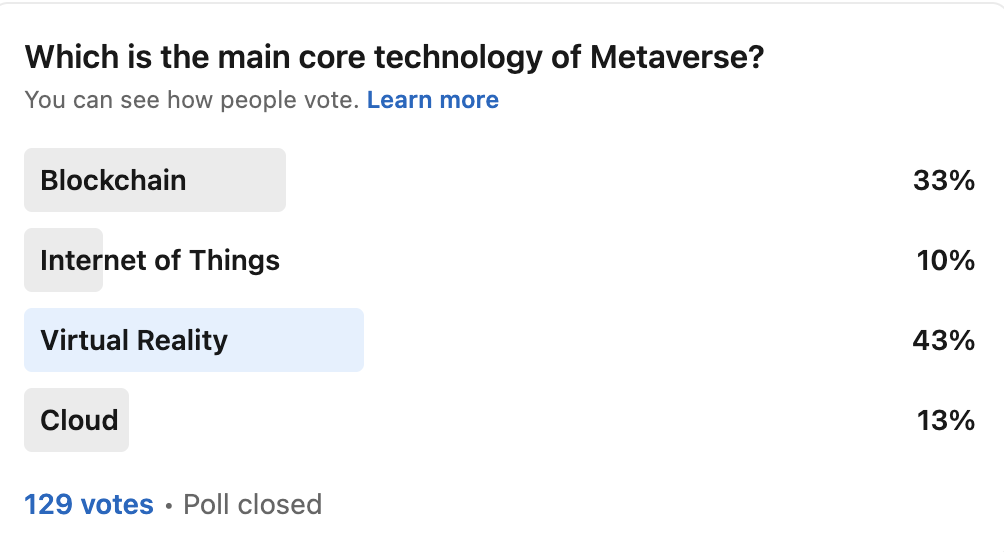
Task: Click the 13% Cloud percentage
Action: point(945,420)
